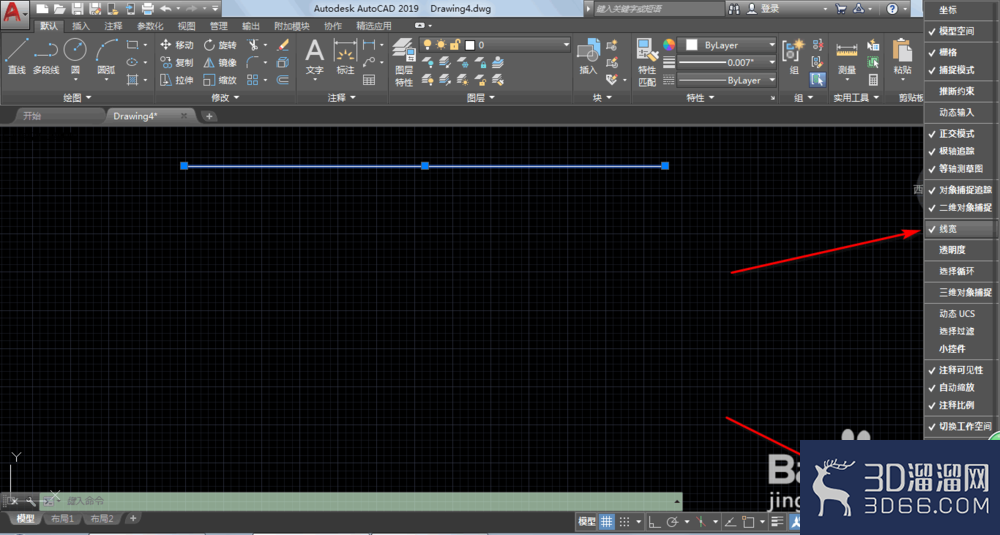Open the 0.007" lineweight dropdown
The width and height of the screenshot is (1000, 535).
726,62
